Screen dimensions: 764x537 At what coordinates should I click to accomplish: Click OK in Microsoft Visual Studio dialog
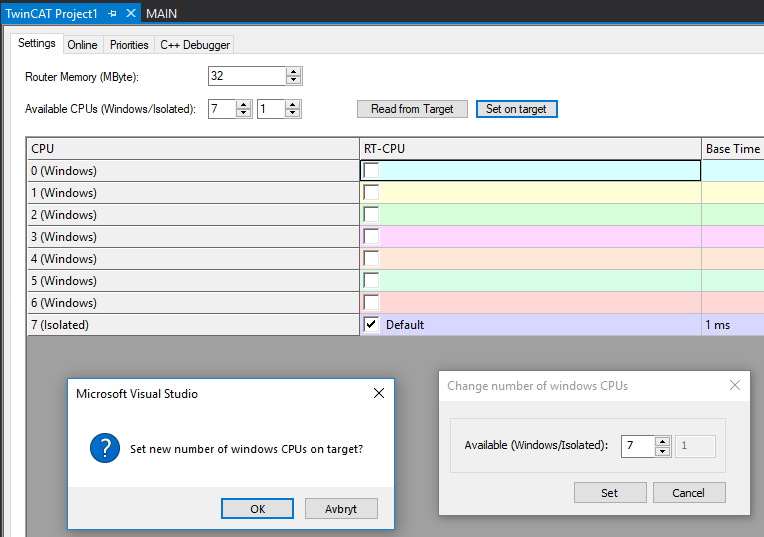click(x=257, y=509)
